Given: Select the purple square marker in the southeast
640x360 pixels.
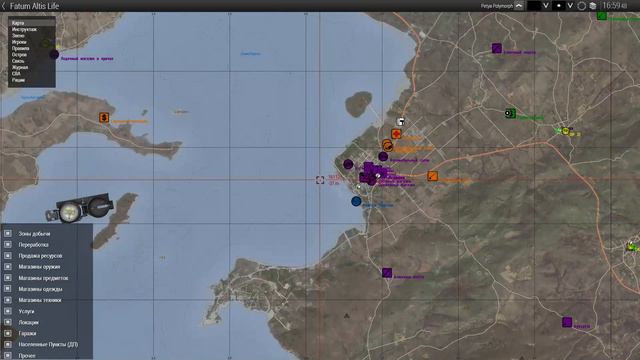Looking at the screenshot, I should tap(567, 322).
